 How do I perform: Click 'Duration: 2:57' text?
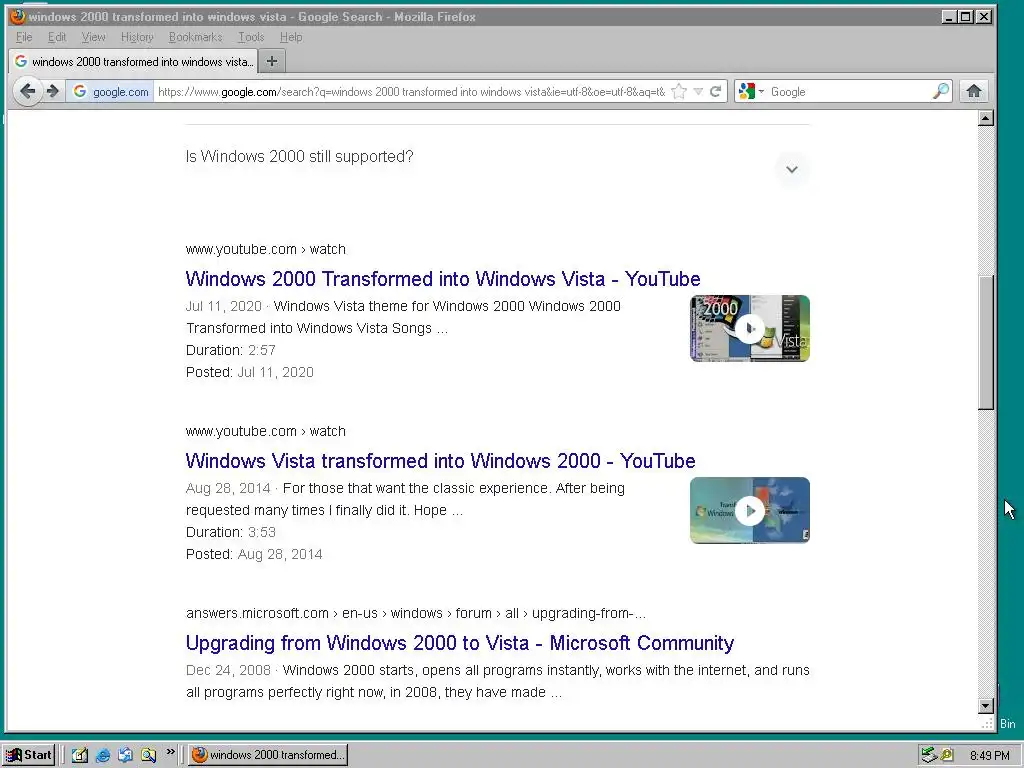[x=231, y=350]
